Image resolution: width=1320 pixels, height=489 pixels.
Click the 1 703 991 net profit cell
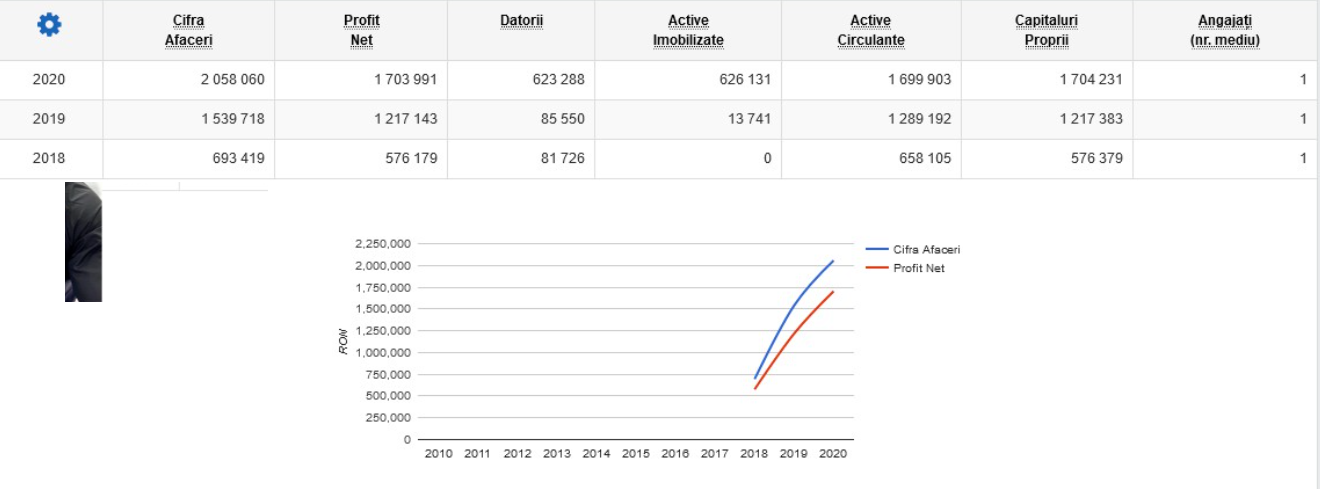(x=404, y=79)
